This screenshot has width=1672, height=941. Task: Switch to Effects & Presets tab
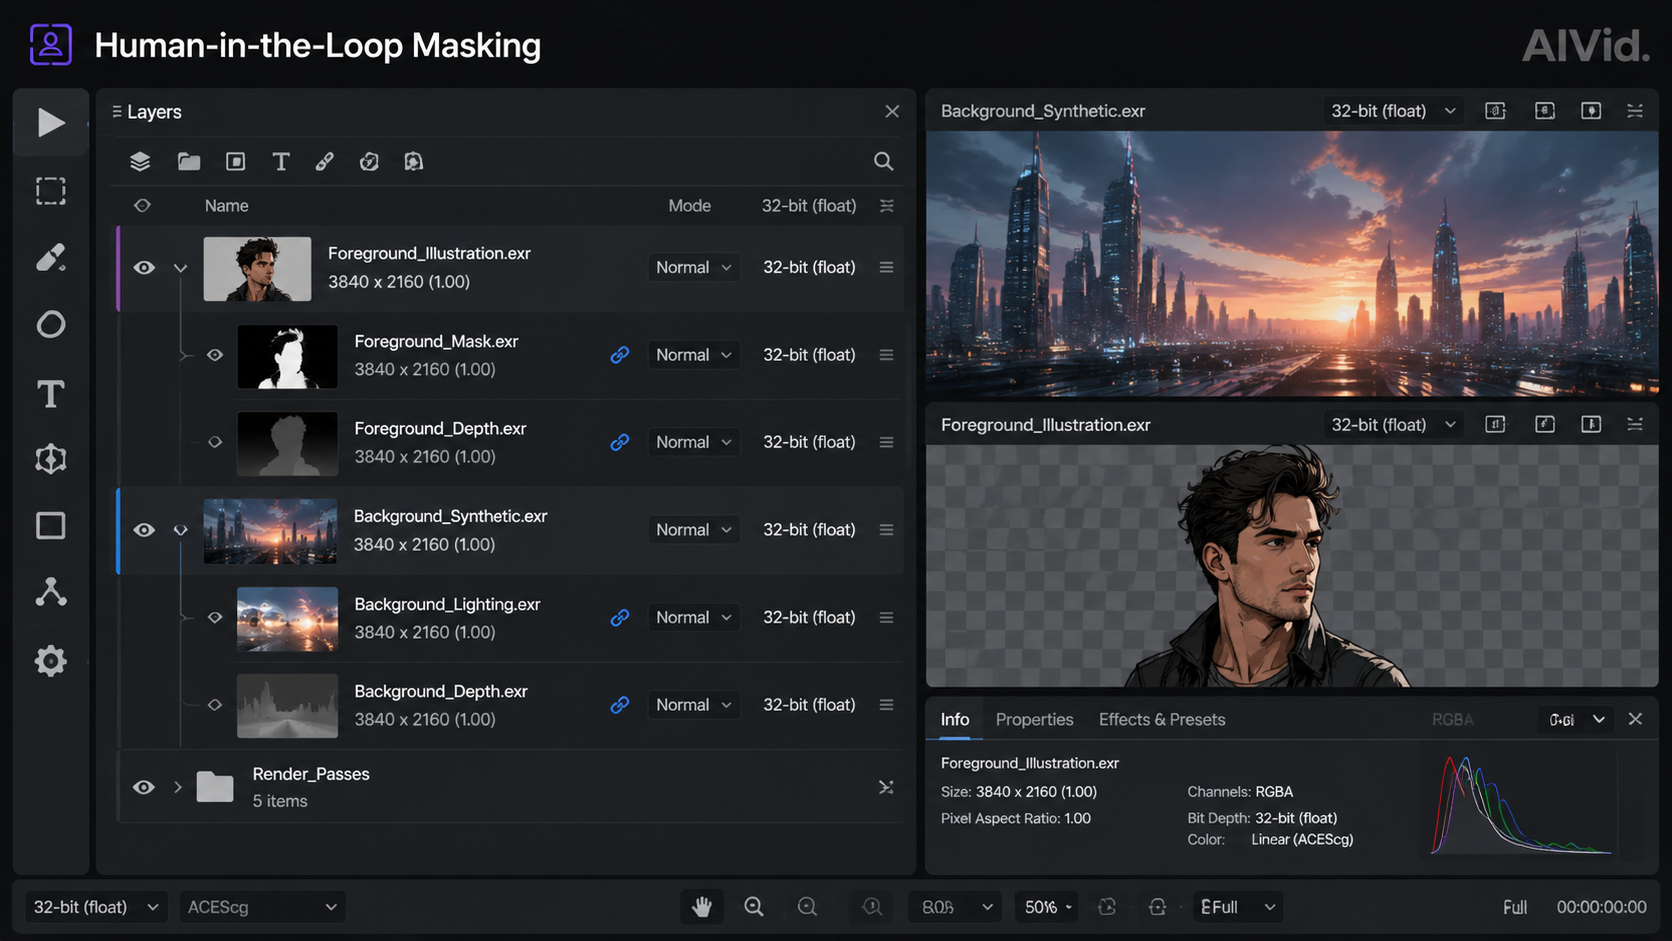[x=1162, y=720]
